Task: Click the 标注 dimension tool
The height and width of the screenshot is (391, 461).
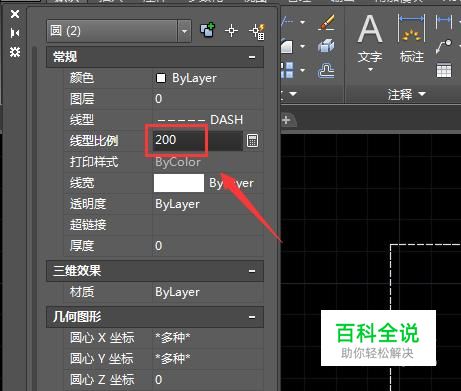Action: pyautogui.click(x=412, y=38)
